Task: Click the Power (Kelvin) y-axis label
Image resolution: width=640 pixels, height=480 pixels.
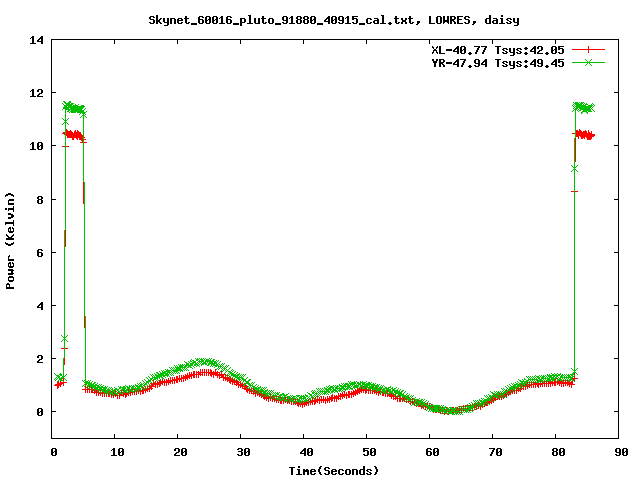Action: coord(10,241)
